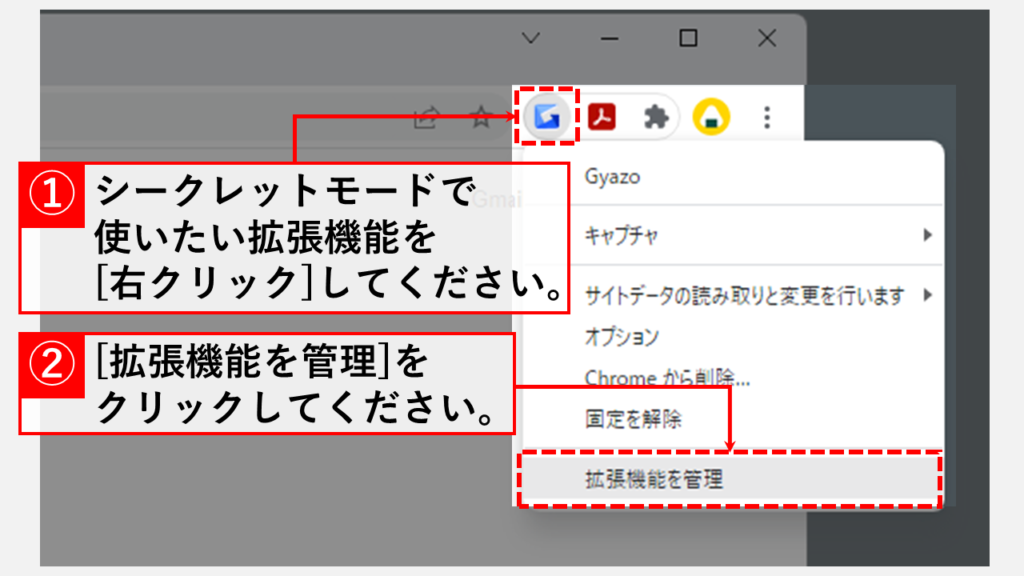The image size is (1024, 576).
Task: Open Chrome's three-dot menu
Action: tap(767, 117)
